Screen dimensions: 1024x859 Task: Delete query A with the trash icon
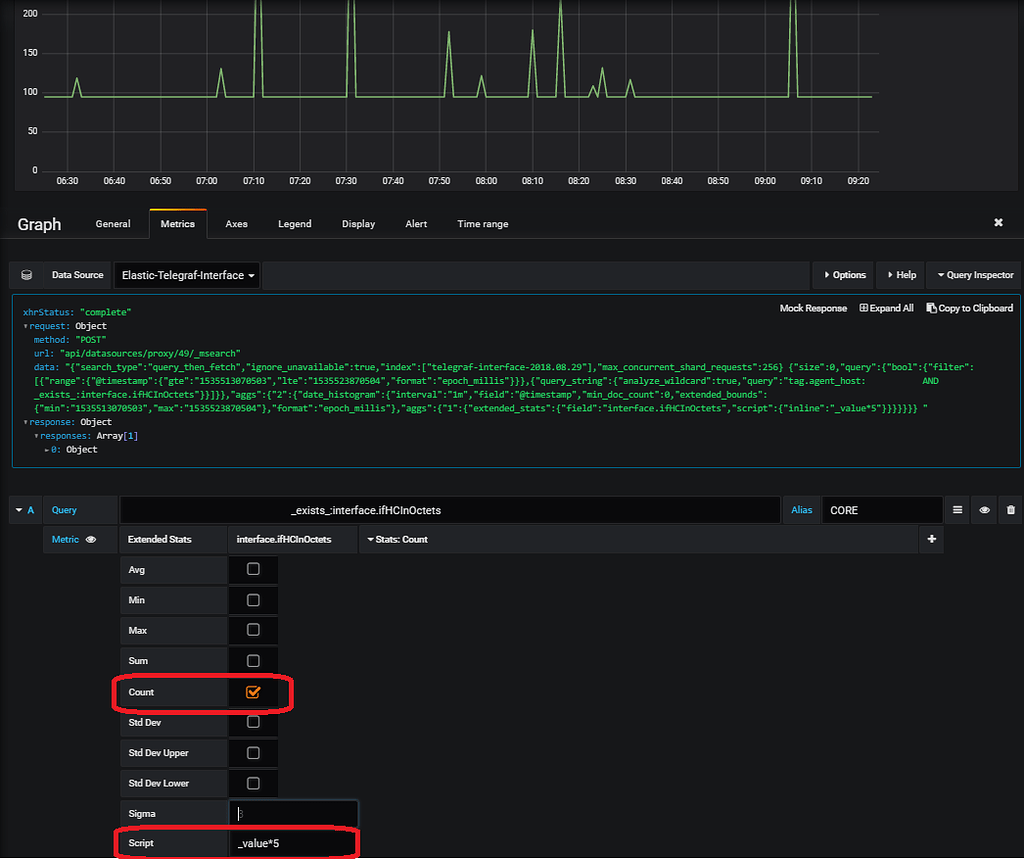pyautogui.click(x=1011, y=510)
